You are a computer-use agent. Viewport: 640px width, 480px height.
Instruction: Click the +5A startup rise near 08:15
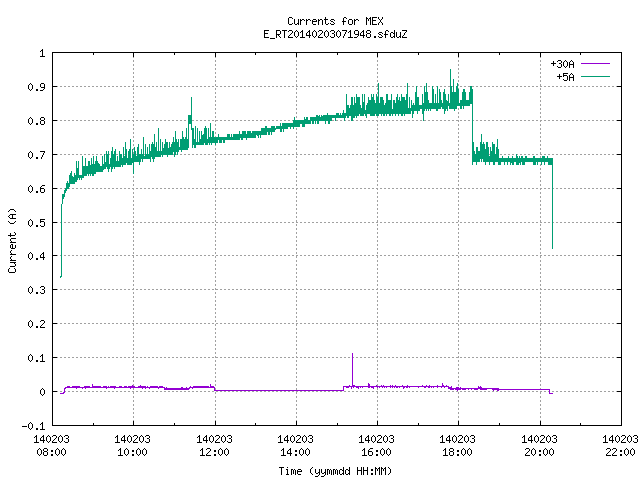point(61,239)
